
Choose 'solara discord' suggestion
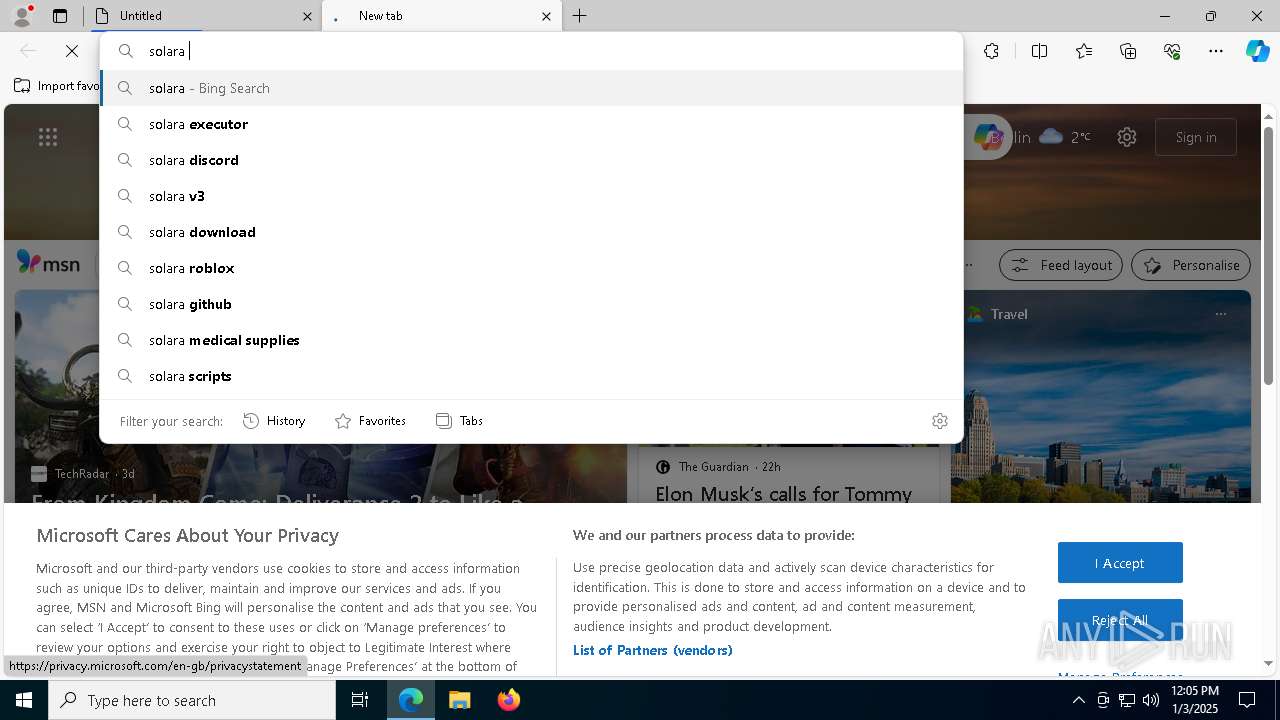(531, 160)
